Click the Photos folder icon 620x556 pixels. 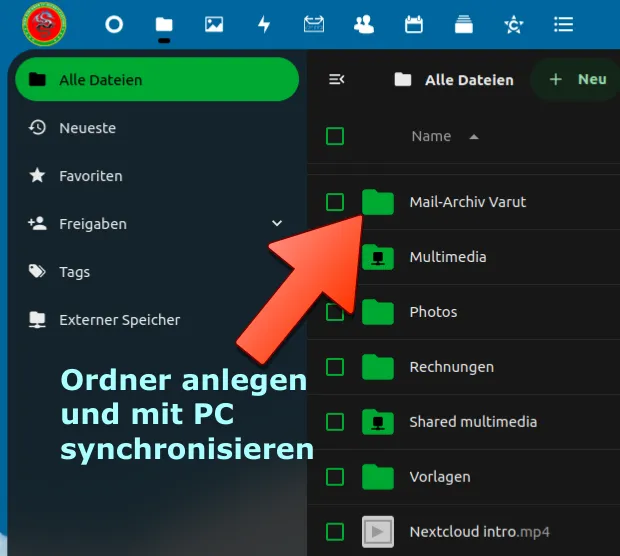pos(378,312)
